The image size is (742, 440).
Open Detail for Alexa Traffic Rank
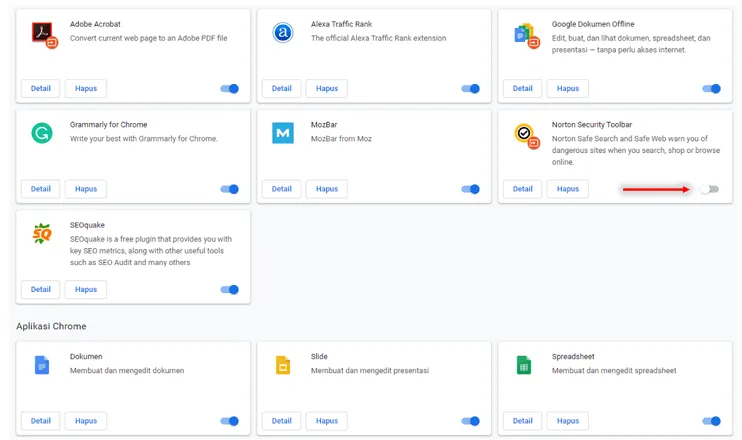(282, 88)
